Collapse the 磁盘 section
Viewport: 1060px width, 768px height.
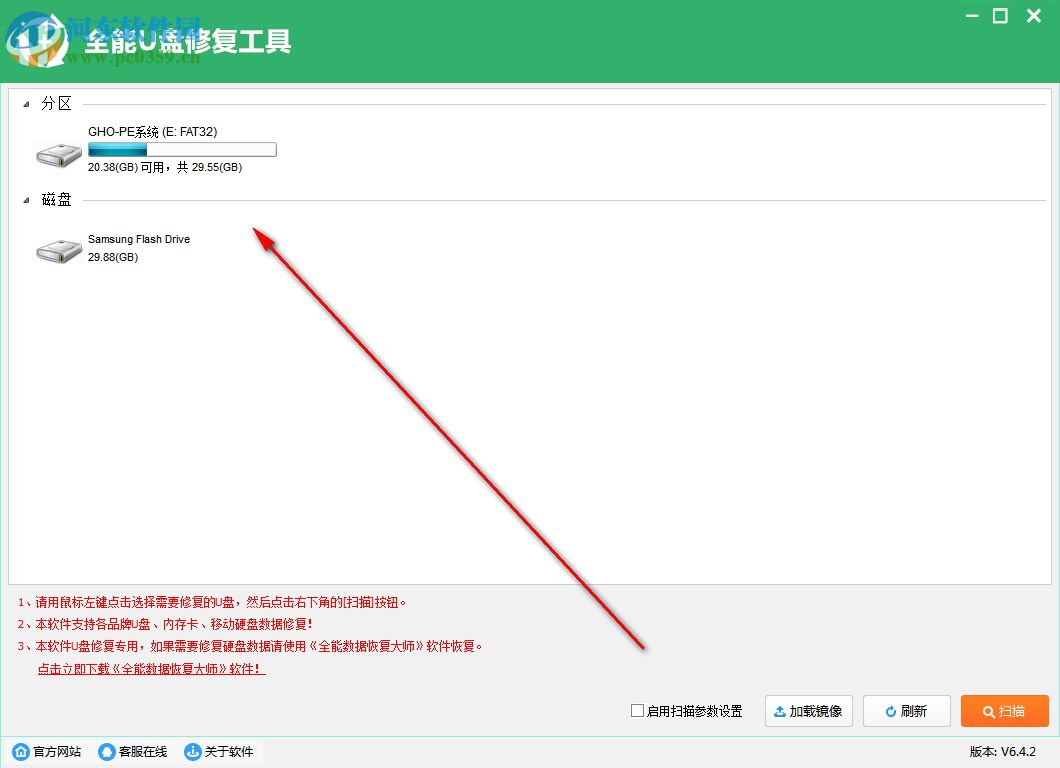(27, 199)
